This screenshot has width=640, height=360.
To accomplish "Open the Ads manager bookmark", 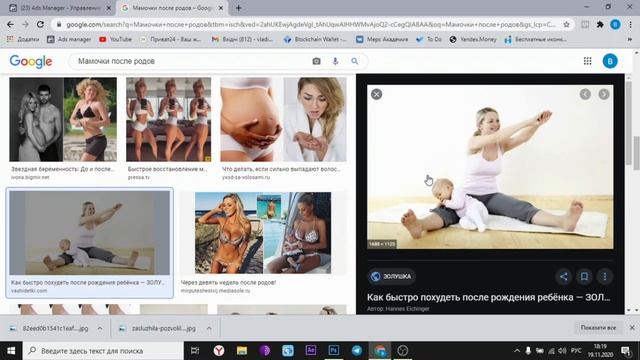I will [69, 40].
